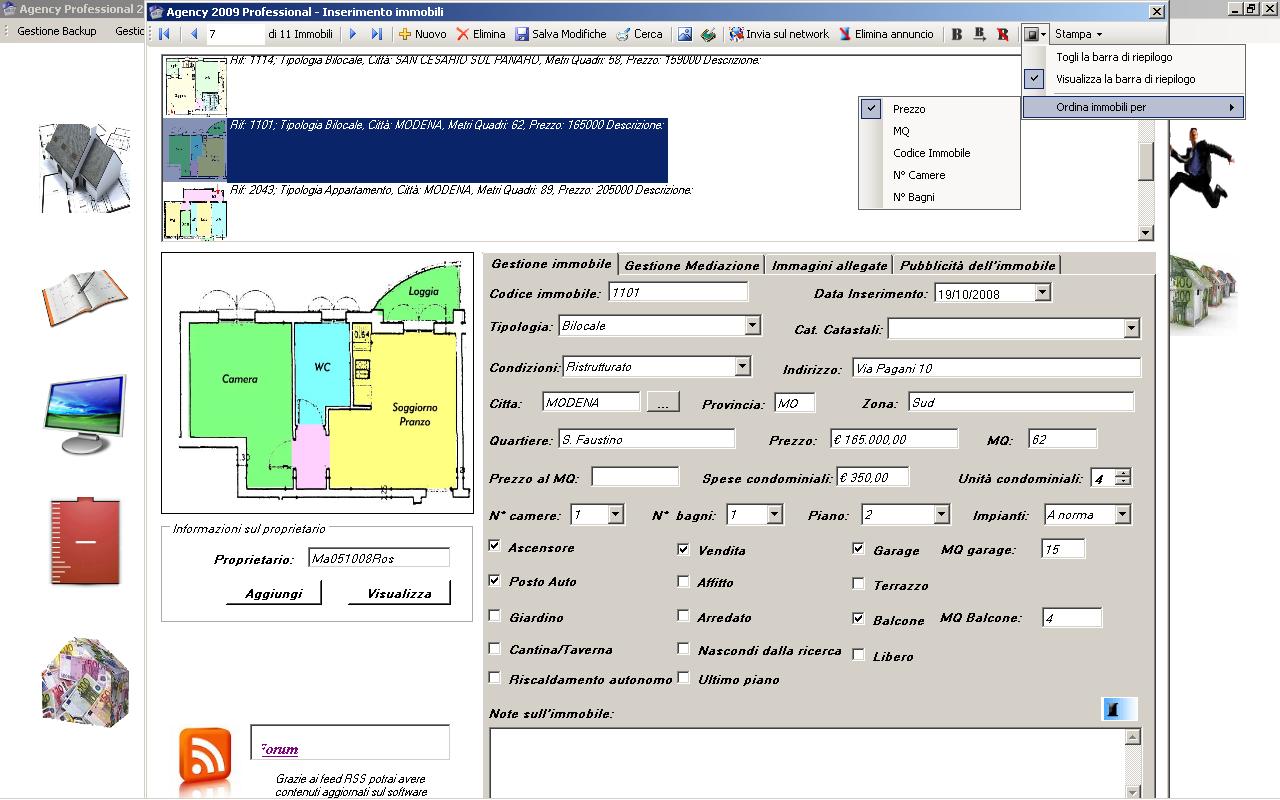Switch to Gestione Mediazione tab

[691, 265]
